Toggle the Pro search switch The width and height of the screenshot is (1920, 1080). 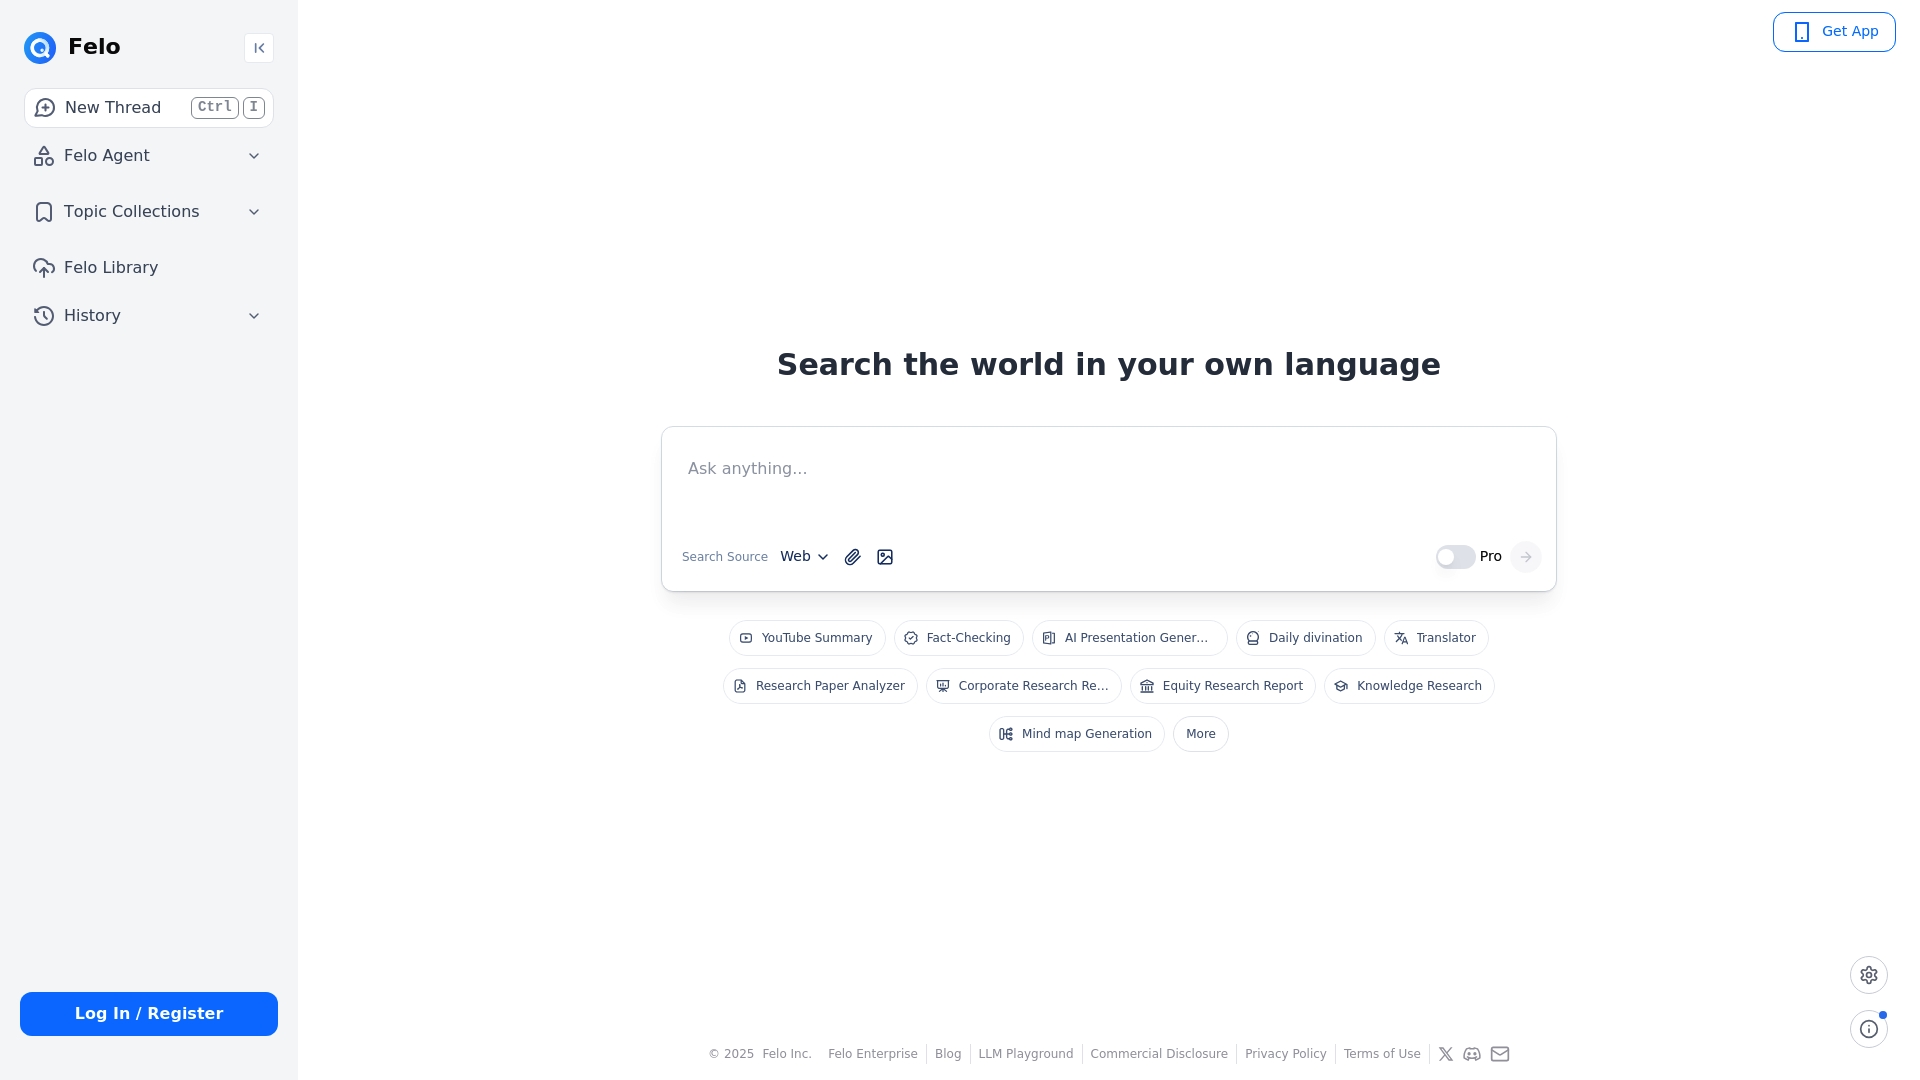pyautogui.click(x=1455, y=557)
